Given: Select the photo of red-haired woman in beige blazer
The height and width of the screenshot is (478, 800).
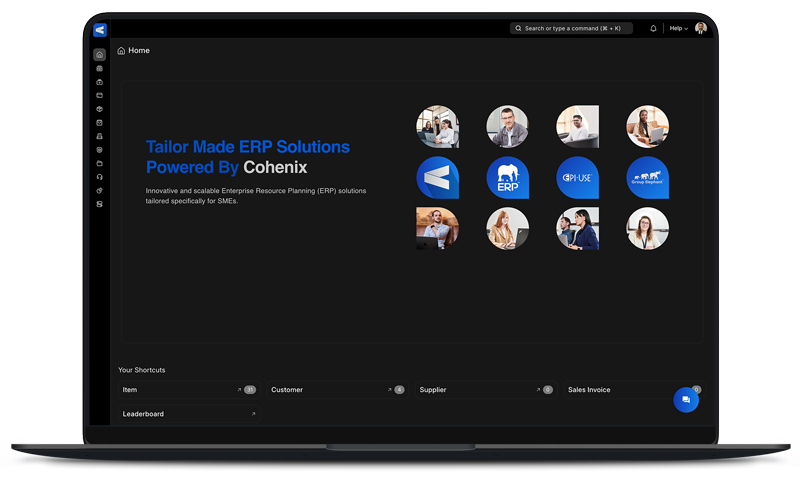Looking at the screenshot, I should [x=507, y=229].
